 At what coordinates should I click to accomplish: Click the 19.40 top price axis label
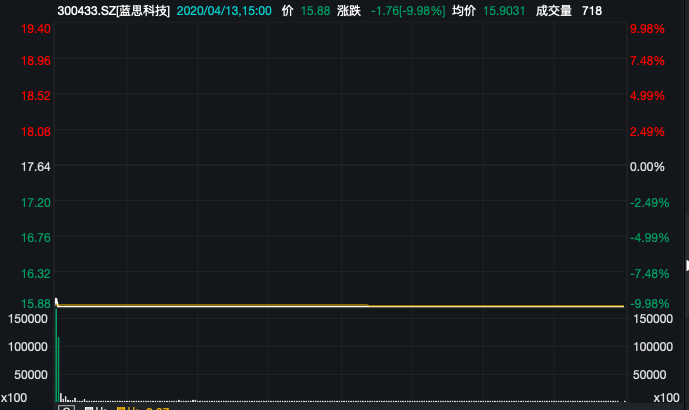click(36, 29)
